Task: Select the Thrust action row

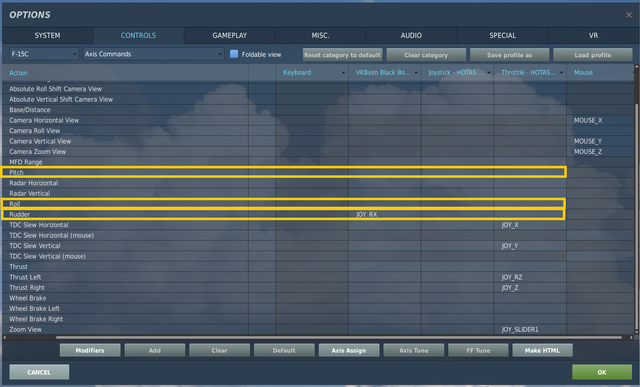Action: point(318,267)
